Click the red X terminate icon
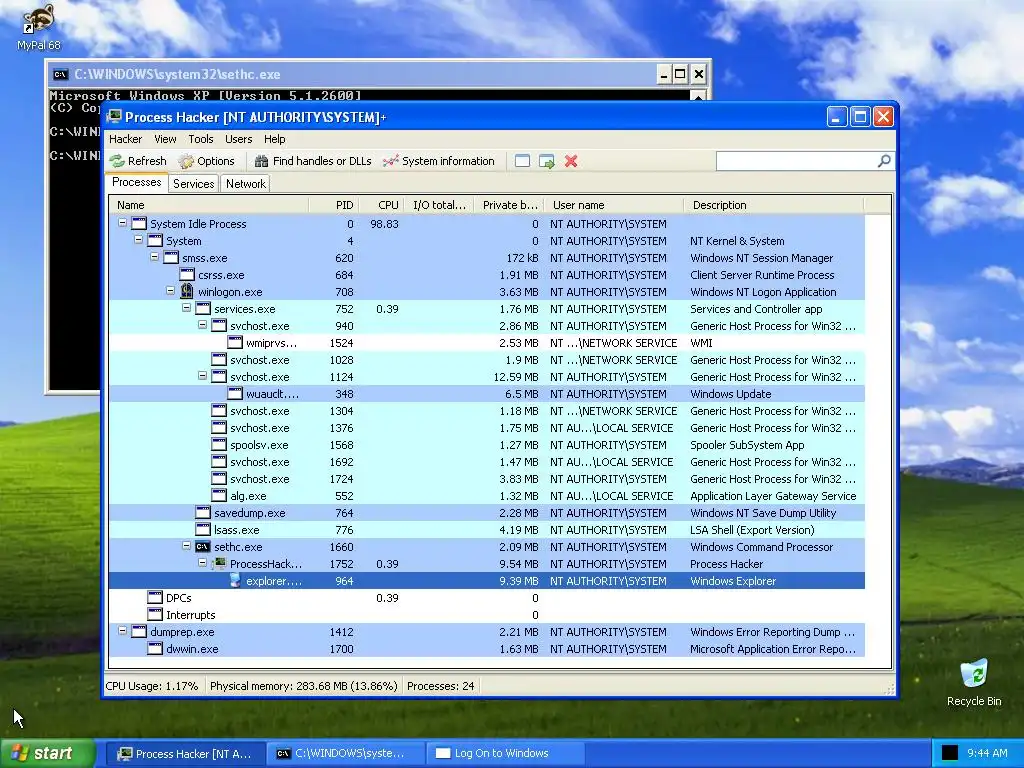The image size is (1024, 768). point(571,161)
